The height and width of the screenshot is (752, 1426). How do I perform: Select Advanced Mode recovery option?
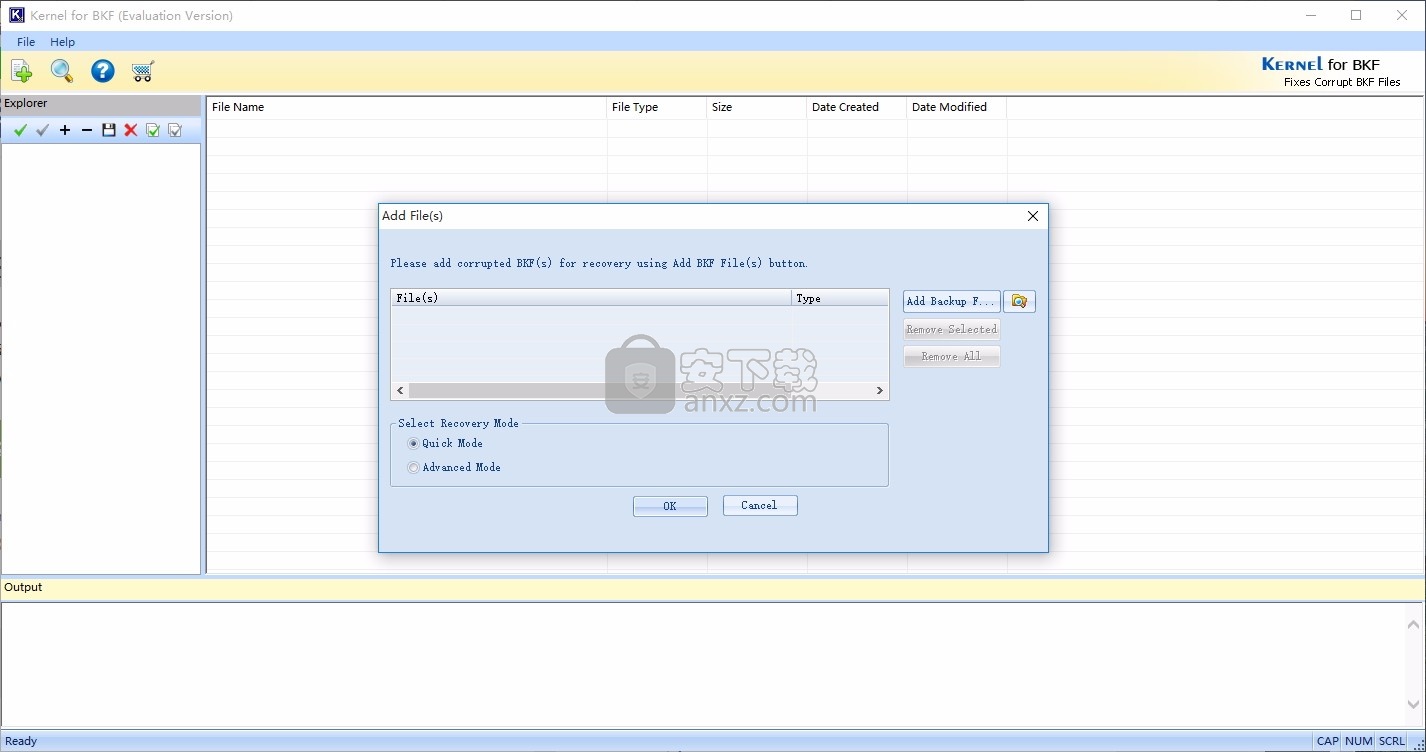coord(454,467)
